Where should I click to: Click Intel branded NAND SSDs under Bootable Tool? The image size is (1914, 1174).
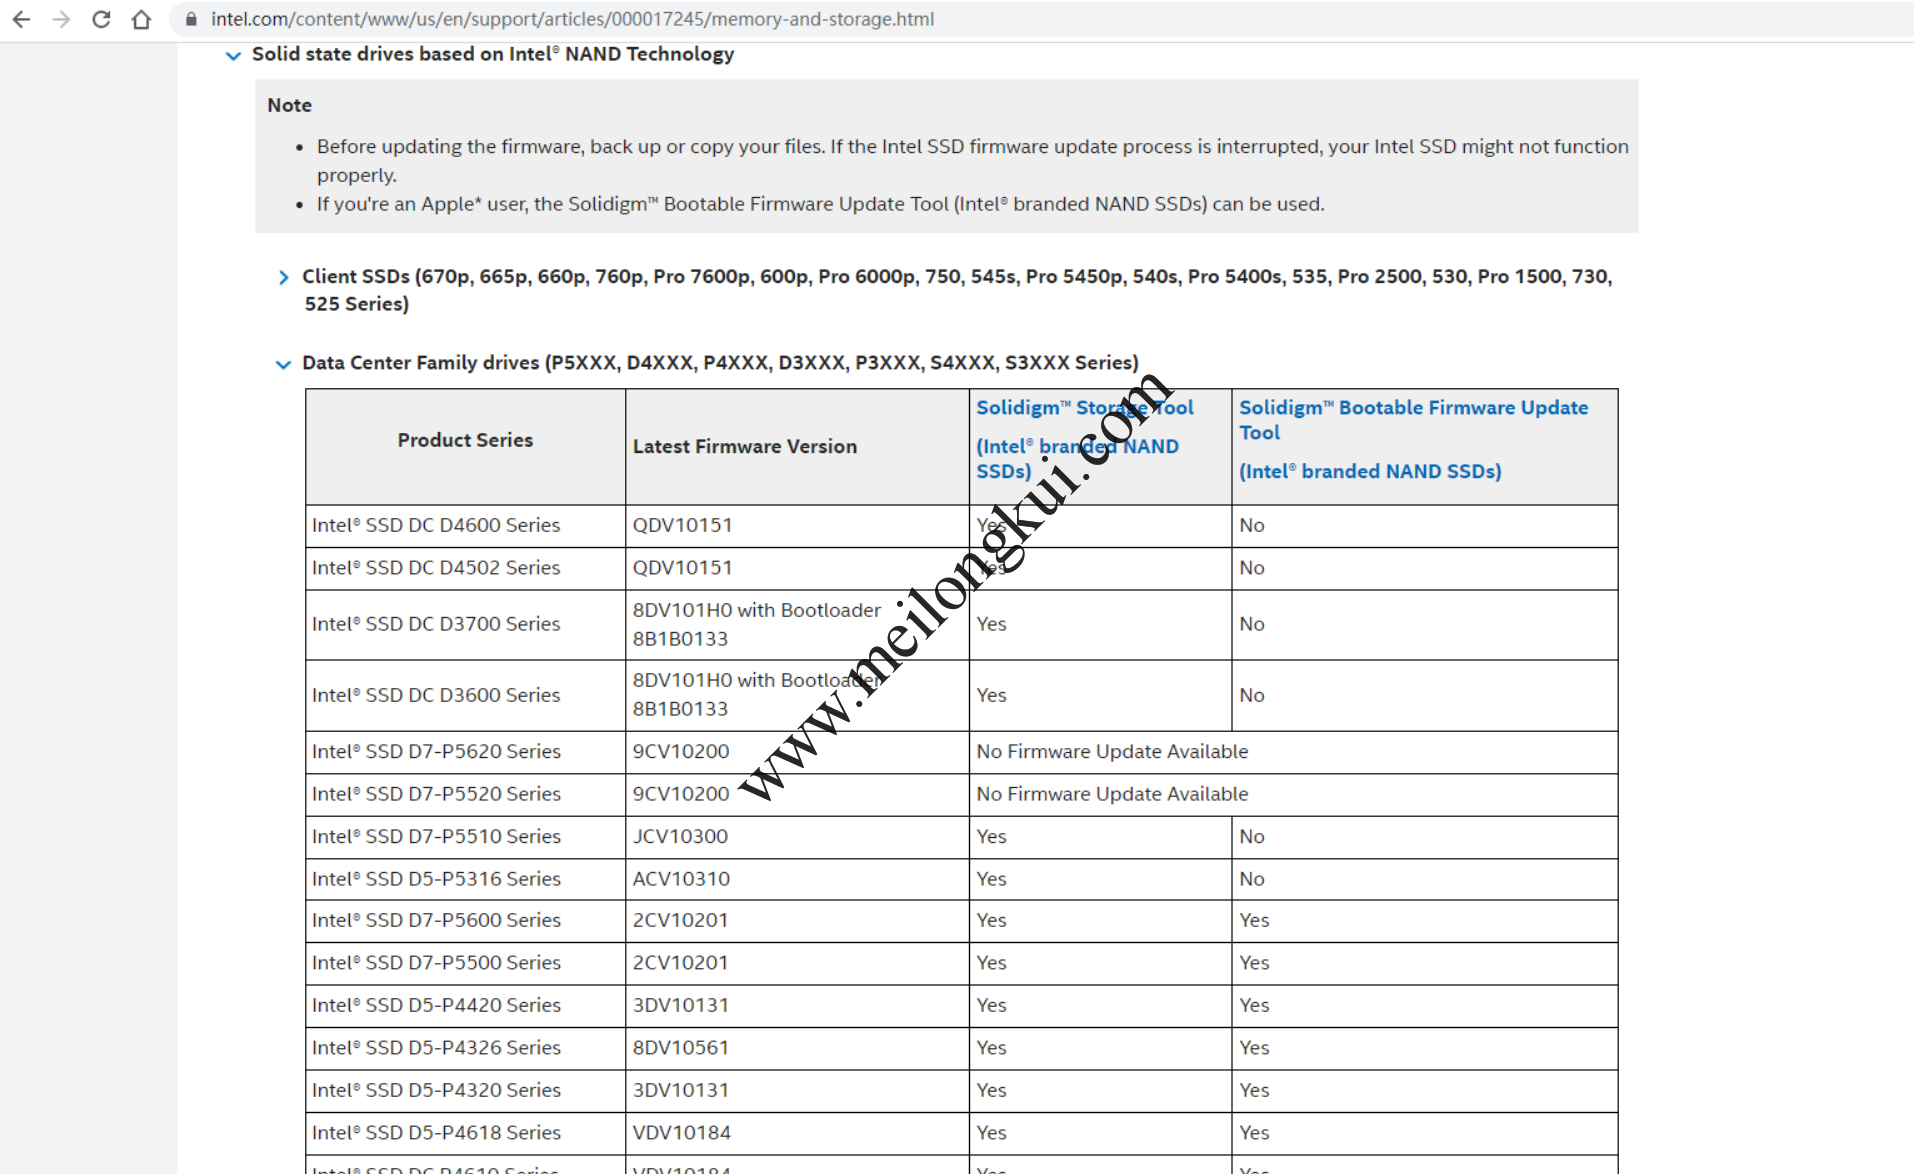[x=1370, y=471]
